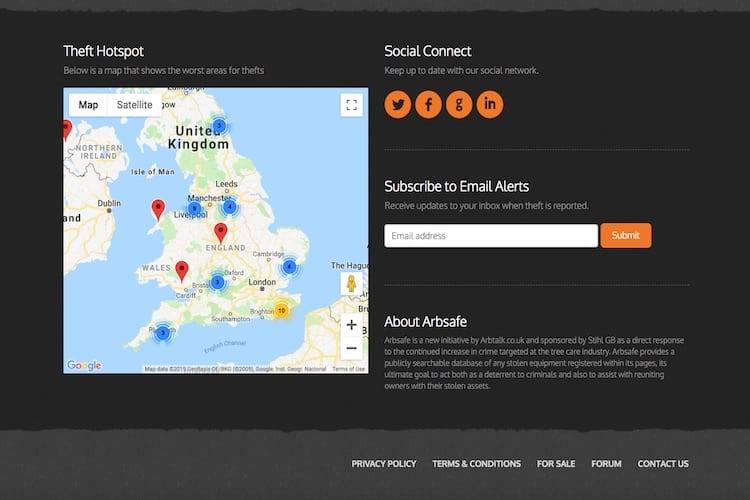
Task: Go to the For Sale page
Action: point(556,464)
